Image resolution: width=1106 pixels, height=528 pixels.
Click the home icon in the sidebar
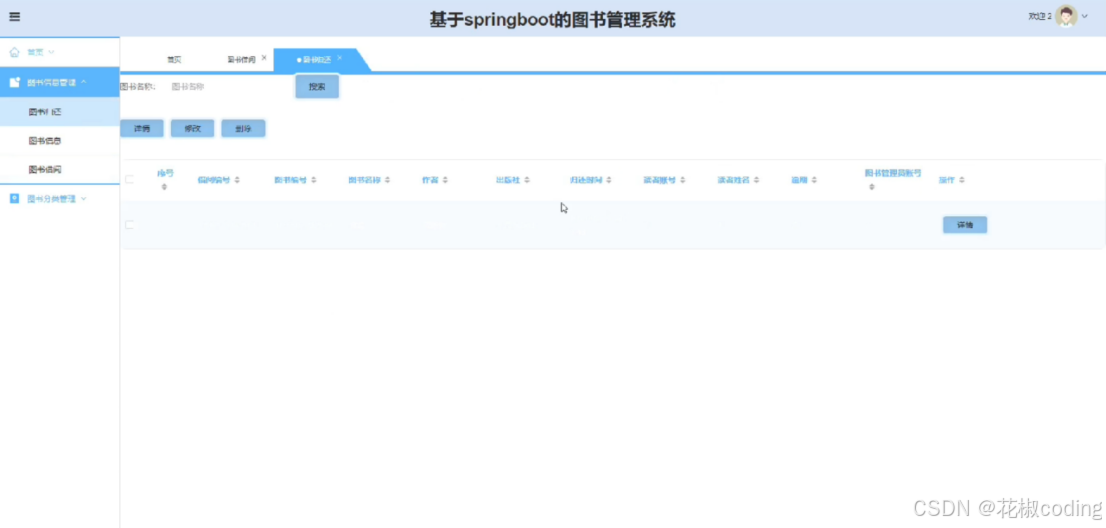pos(14,52)
